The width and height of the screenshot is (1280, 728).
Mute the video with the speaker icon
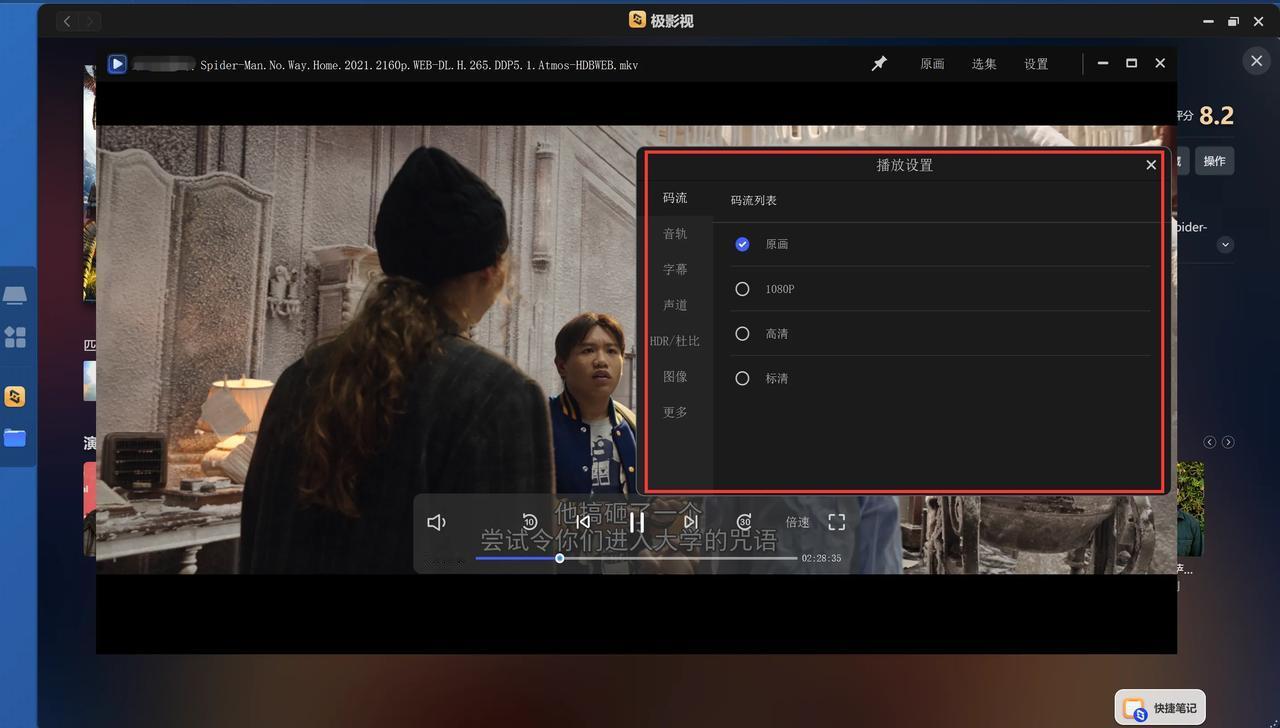(x=436, y=522)
